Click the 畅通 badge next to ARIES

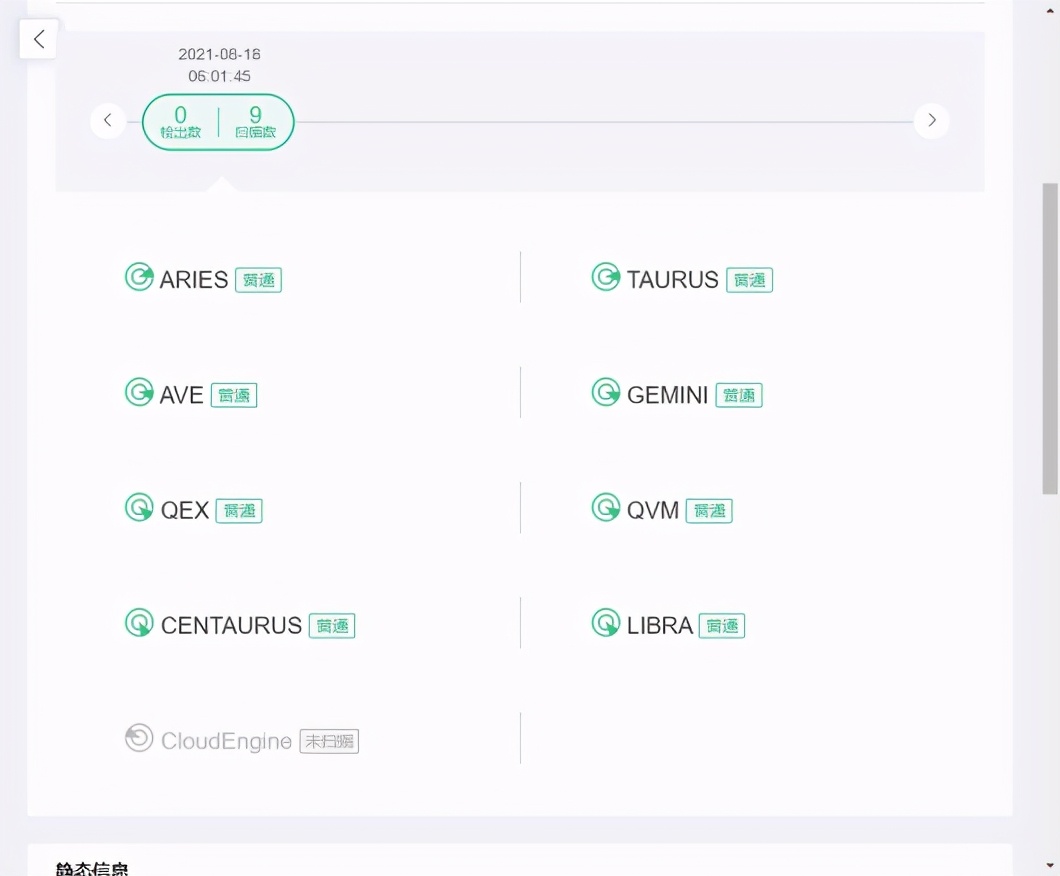(258, 280)
